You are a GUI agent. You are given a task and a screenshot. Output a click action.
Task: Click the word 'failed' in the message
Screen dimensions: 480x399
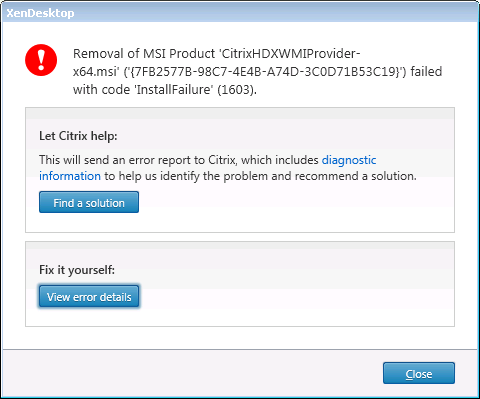click(x=426, y=72)
